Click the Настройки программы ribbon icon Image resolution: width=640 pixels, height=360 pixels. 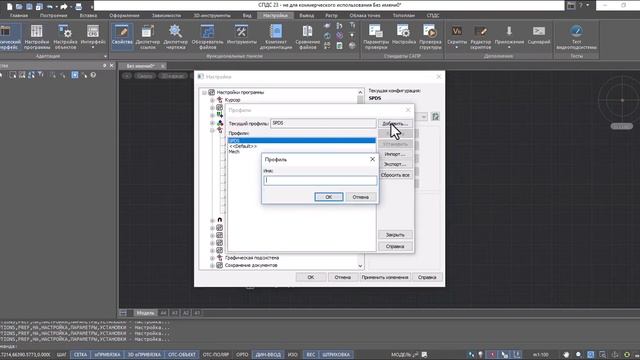coord(37,37)
